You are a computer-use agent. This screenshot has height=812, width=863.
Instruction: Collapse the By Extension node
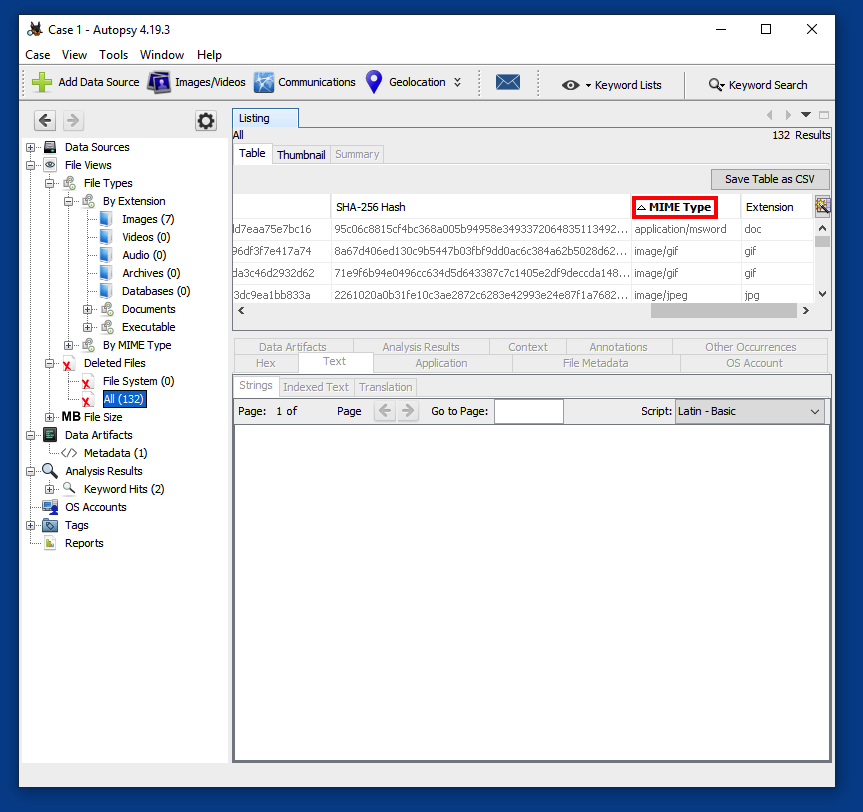click(x=69, y=201)
